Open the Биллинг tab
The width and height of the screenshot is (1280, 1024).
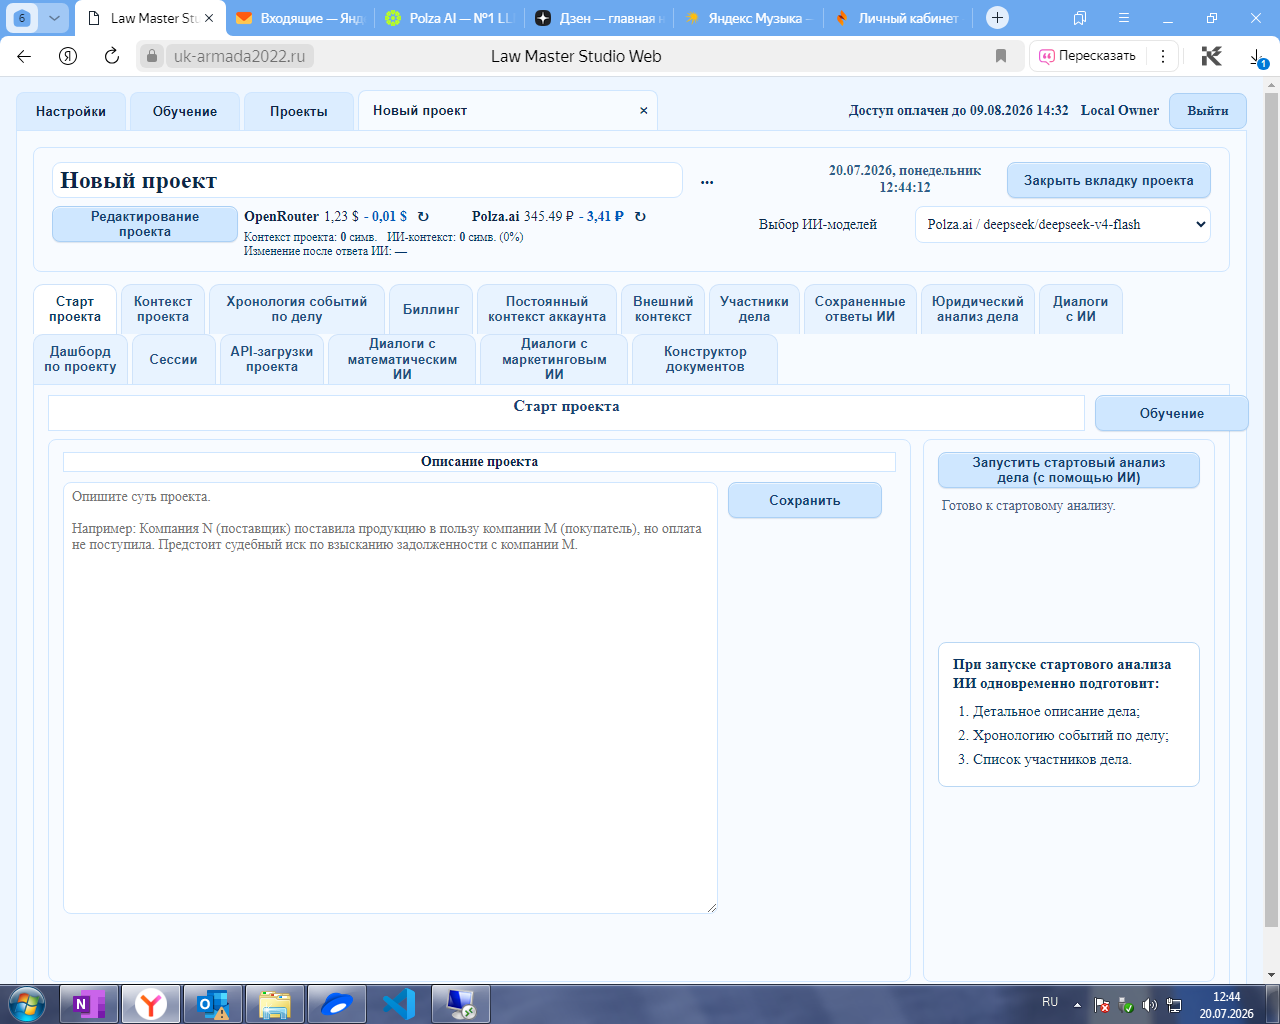pos(431,309)
